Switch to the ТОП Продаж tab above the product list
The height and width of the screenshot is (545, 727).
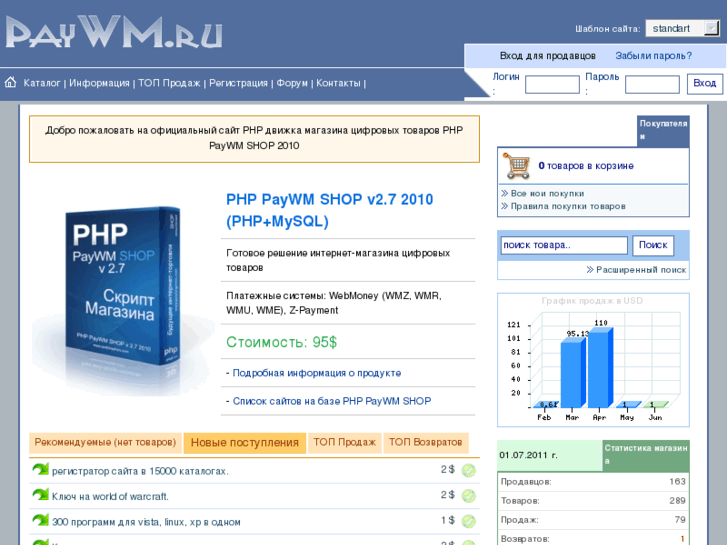pos(344,442)
